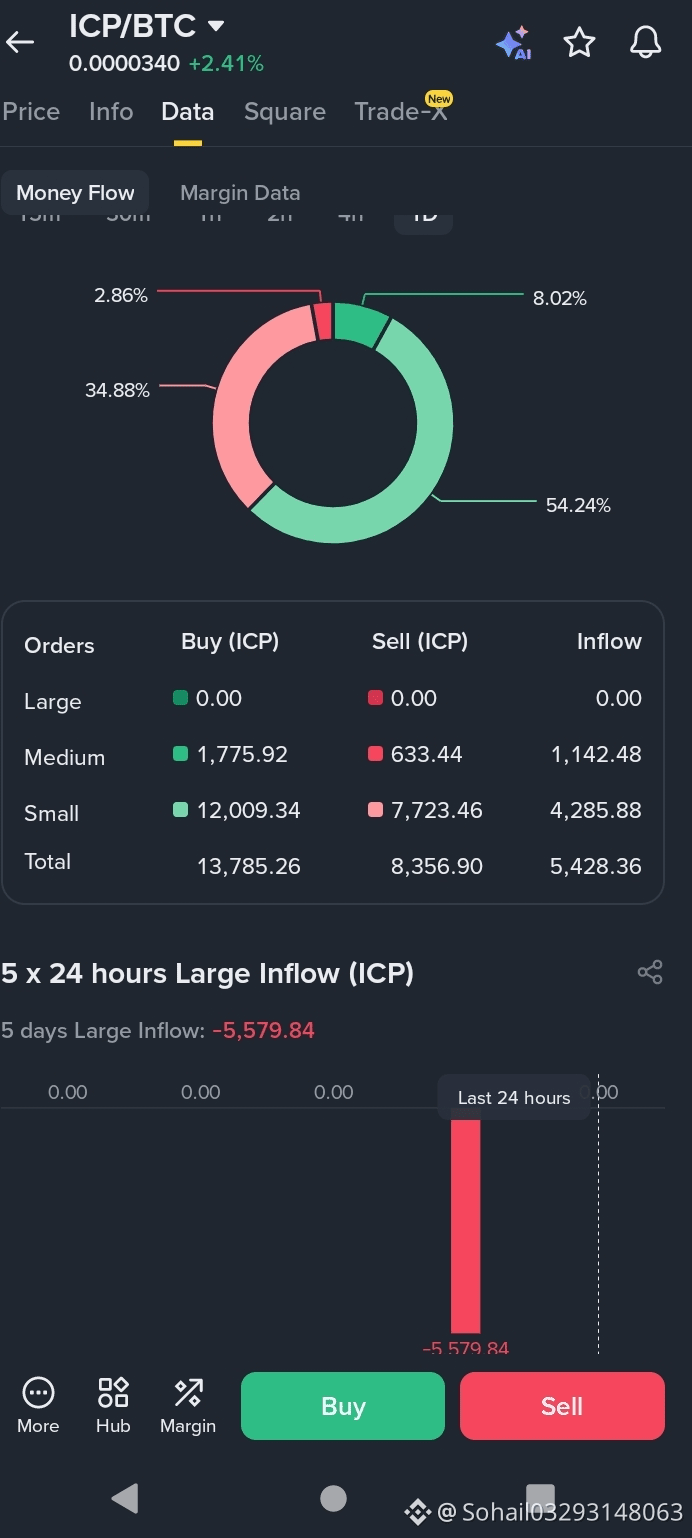Viewport: 692px width, 1538px height.
Task: Open the Hub icon
Action: click(x=113, y=1405)
